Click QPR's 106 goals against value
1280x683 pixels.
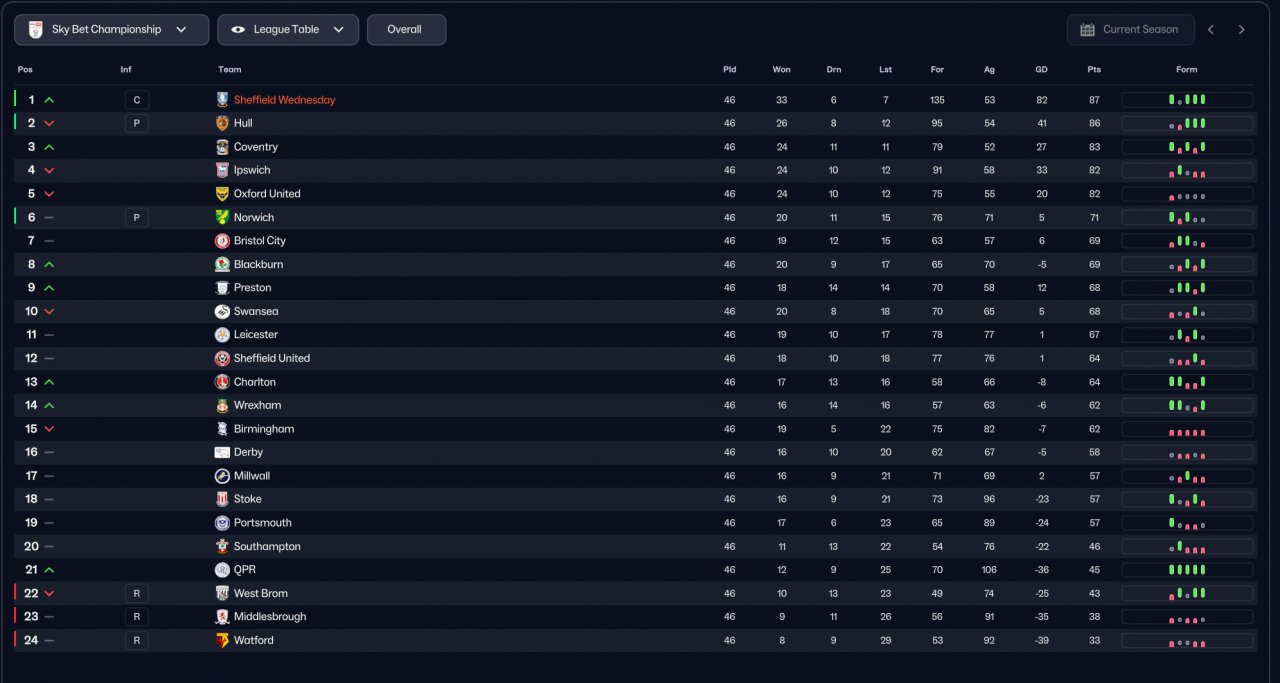990,570
